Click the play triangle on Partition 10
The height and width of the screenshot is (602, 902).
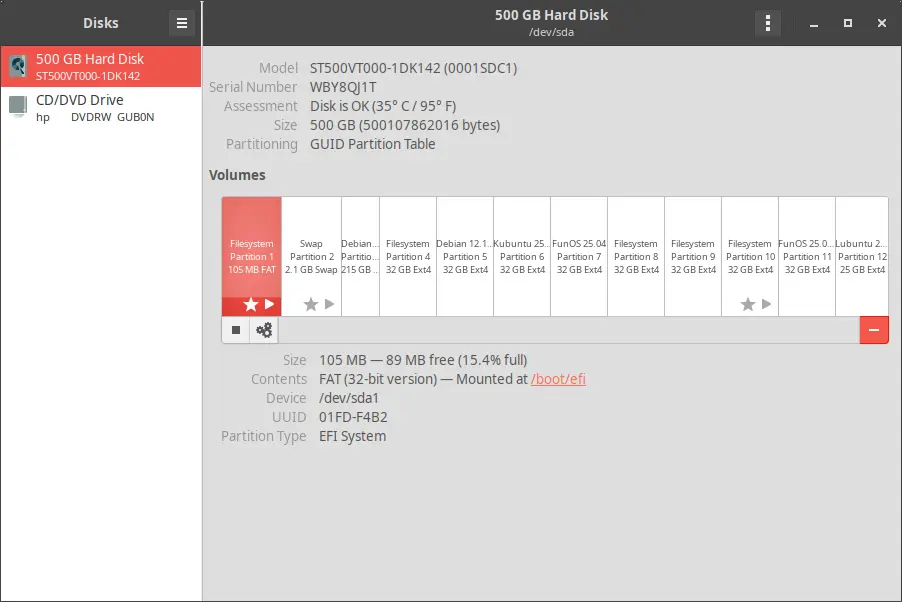pos(766,304)
